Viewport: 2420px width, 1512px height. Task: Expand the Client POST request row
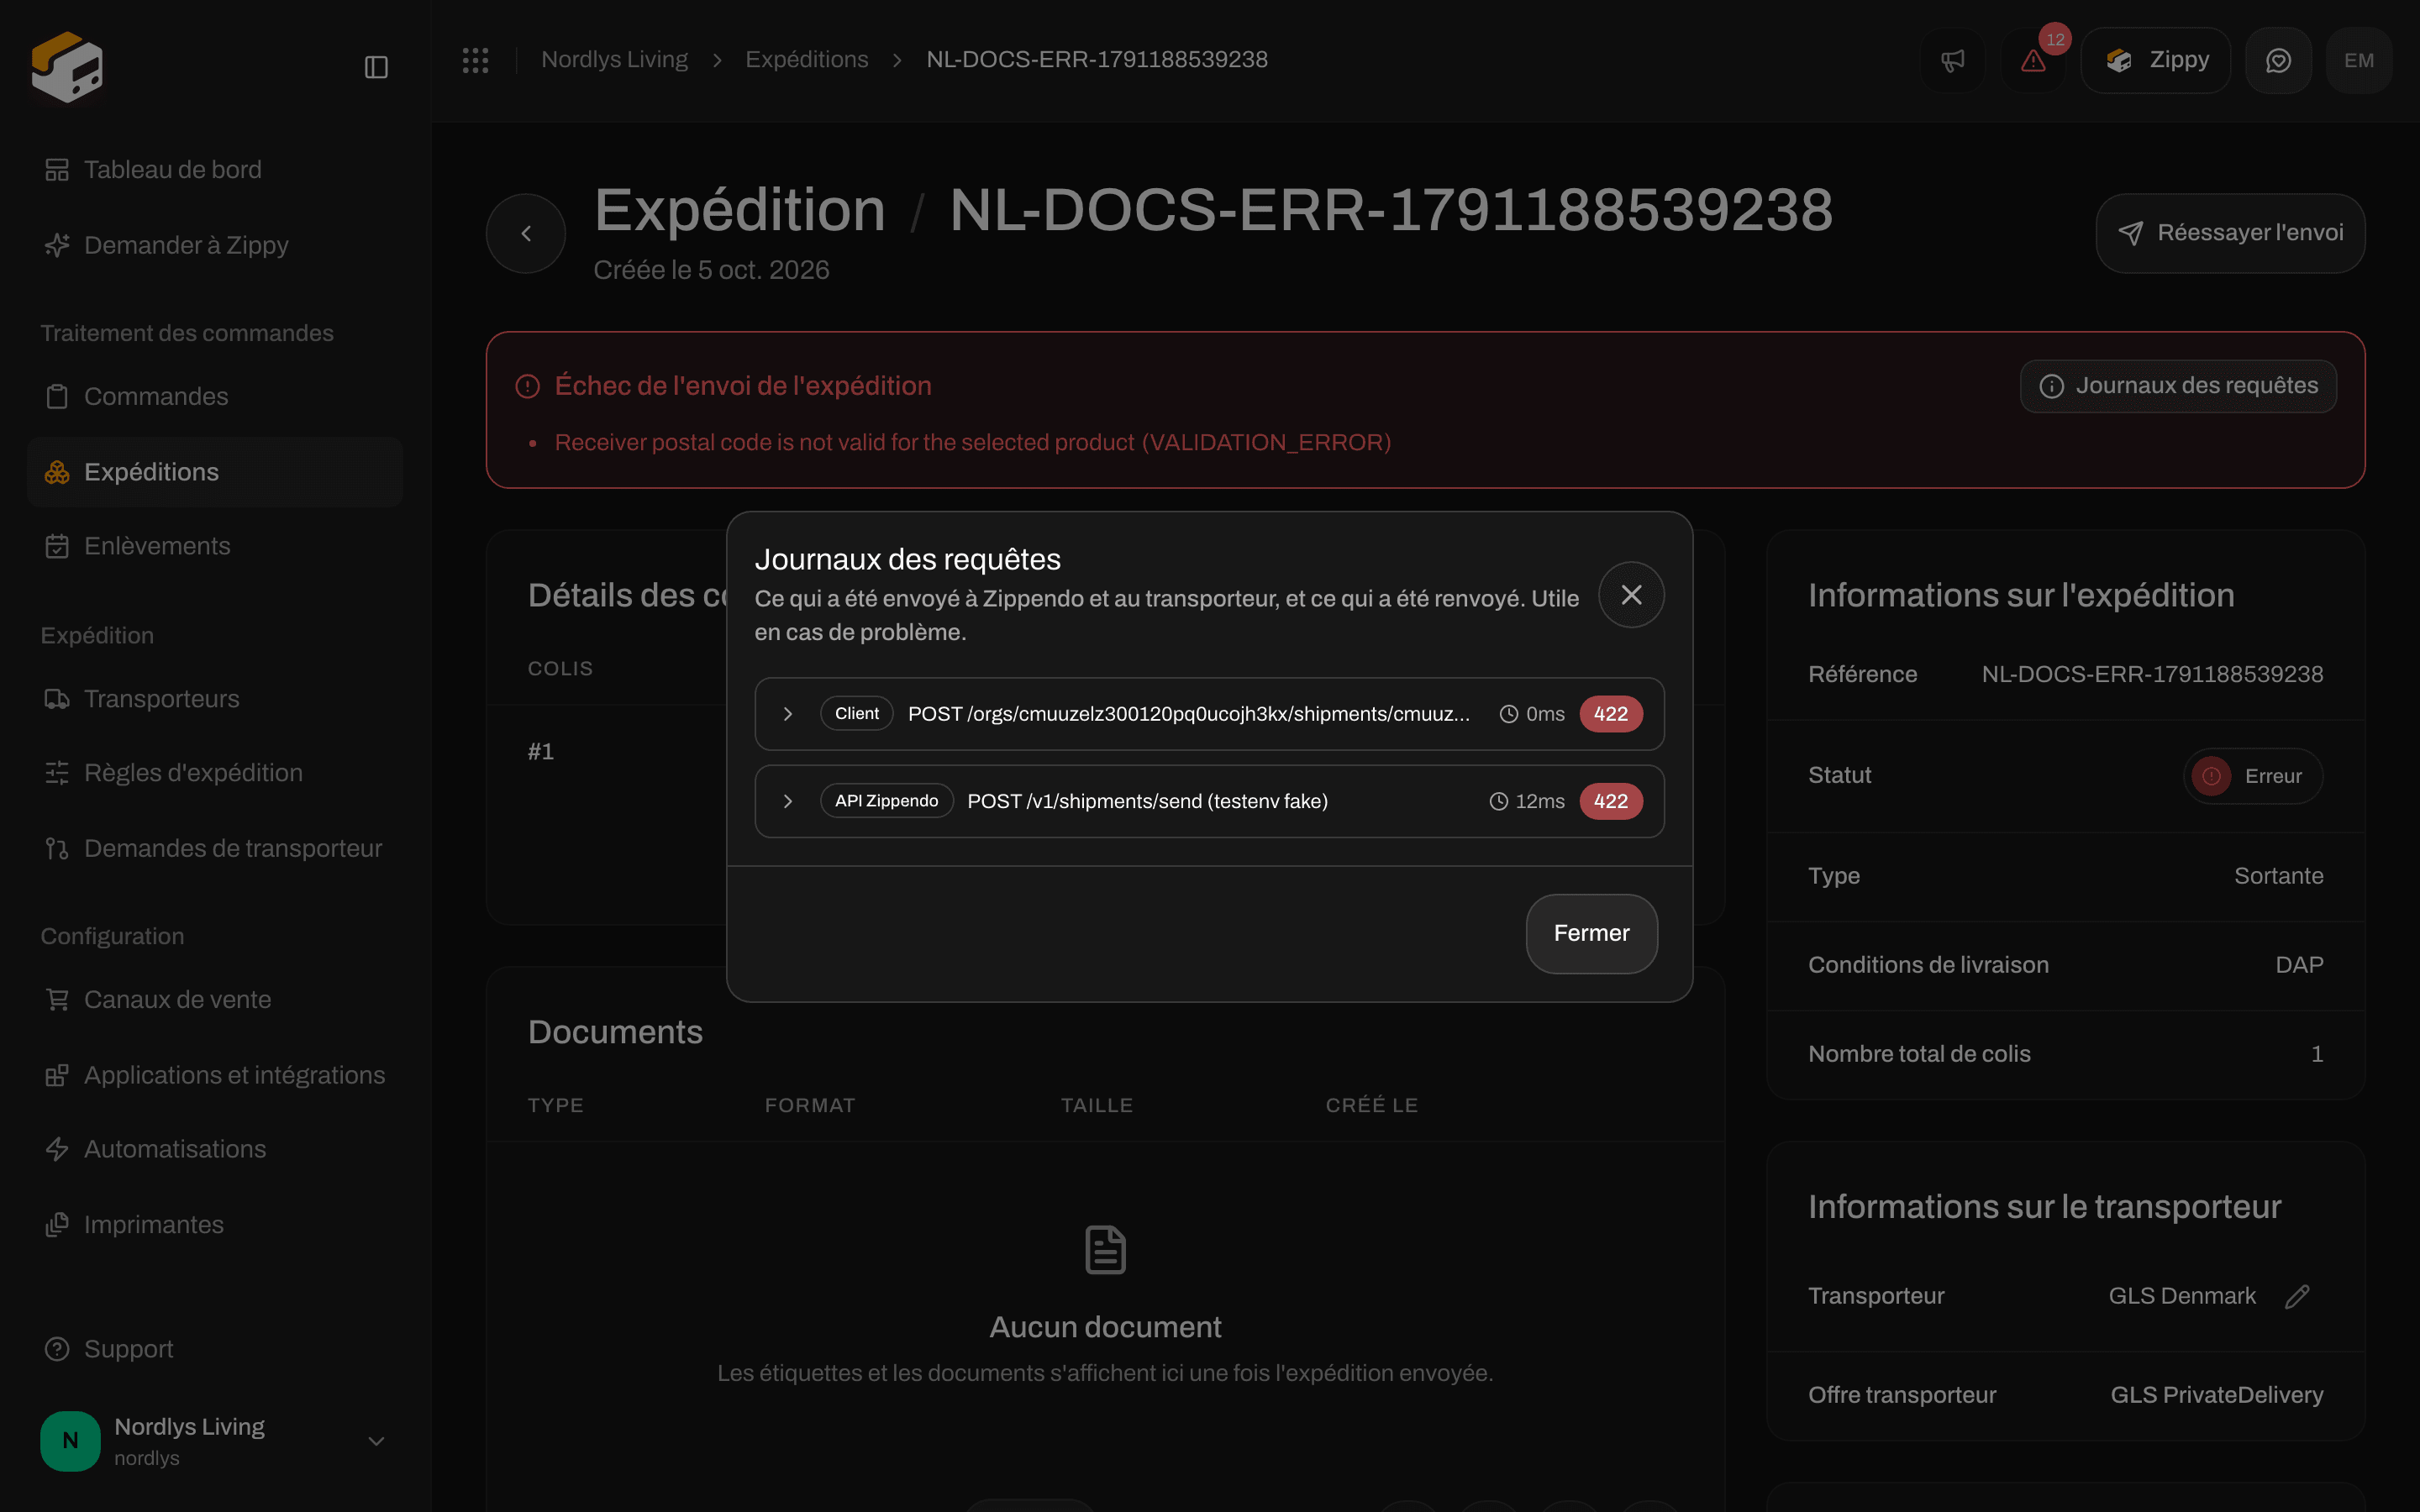pos(1209,714)
